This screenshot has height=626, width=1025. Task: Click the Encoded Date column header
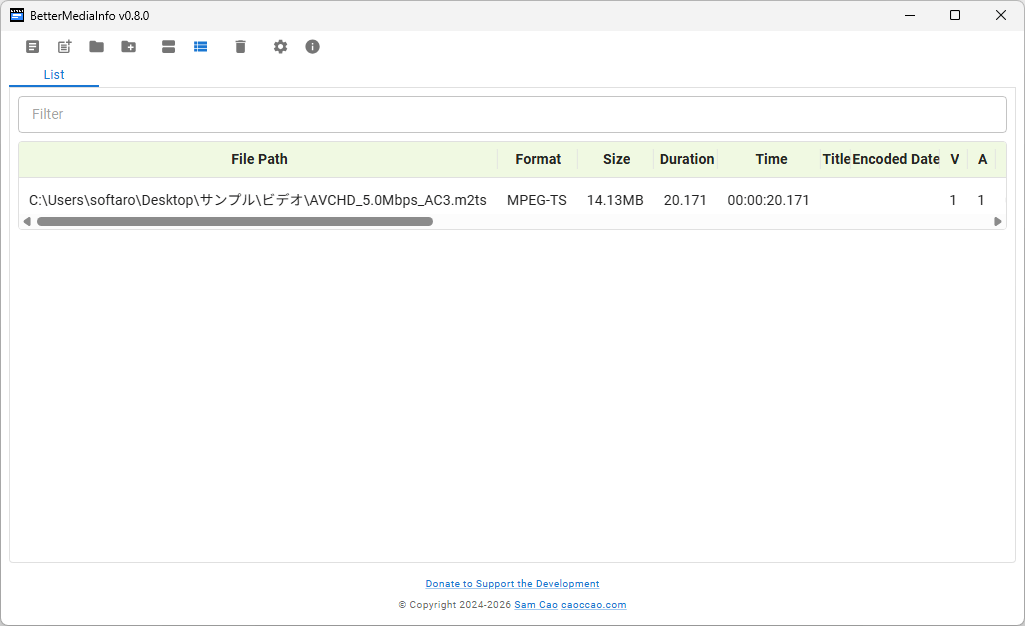tap(896, 159)
